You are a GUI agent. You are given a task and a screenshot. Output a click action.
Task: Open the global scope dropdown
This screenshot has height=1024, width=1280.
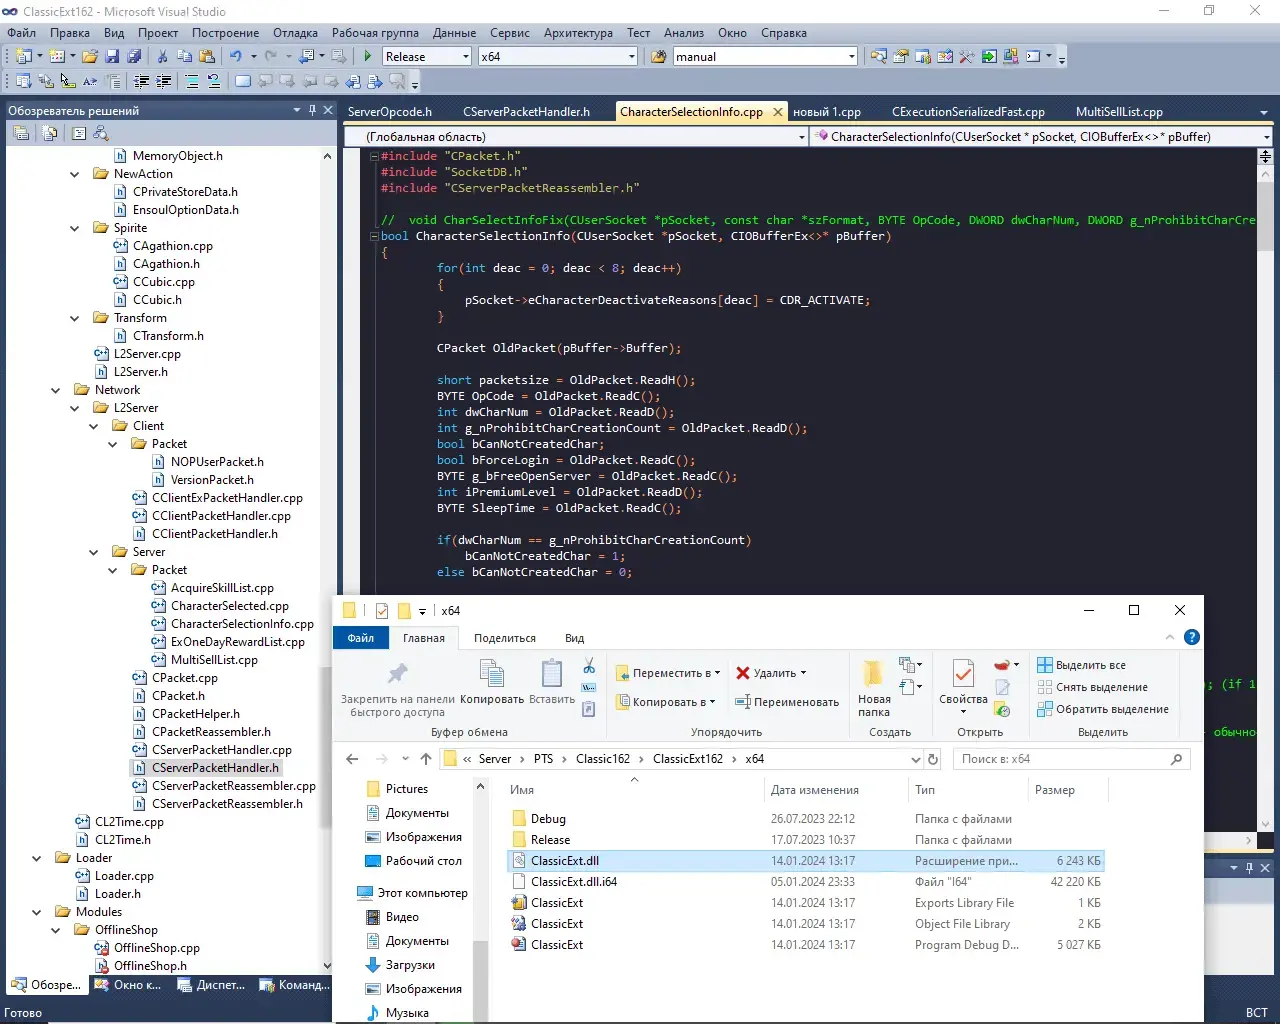[x=802, y=137]
